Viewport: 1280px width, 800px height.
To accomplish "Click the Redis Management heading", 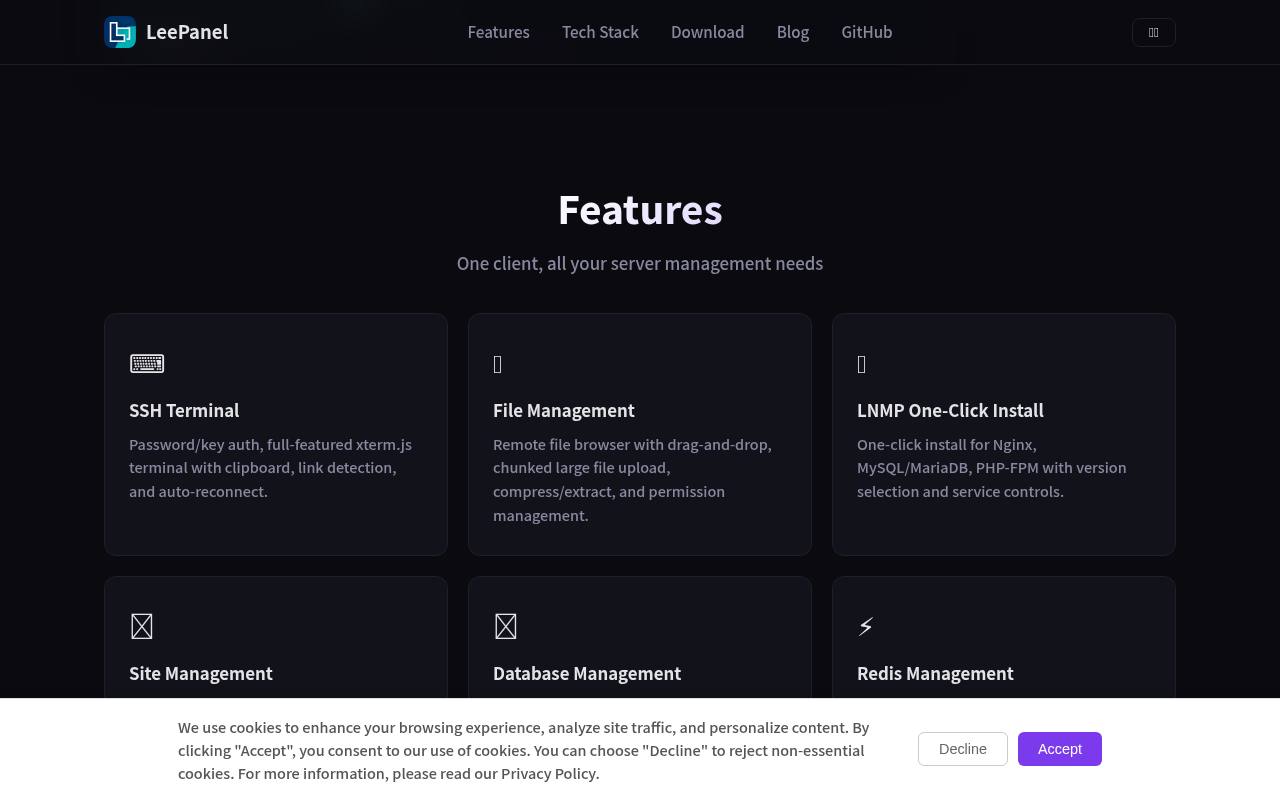I will pos(935,674).
